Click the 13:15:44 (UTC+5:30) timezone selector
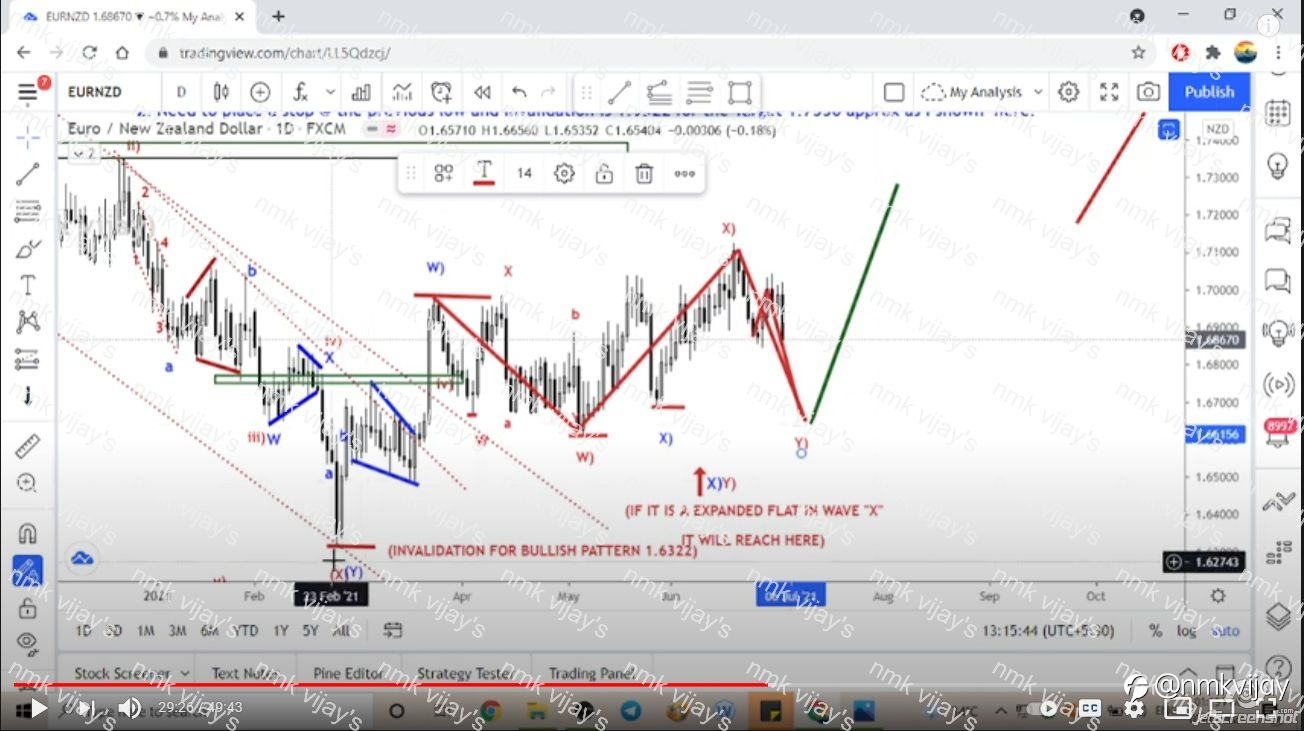The height and width of the screenshot is (731, 1304). point(1047,631)
